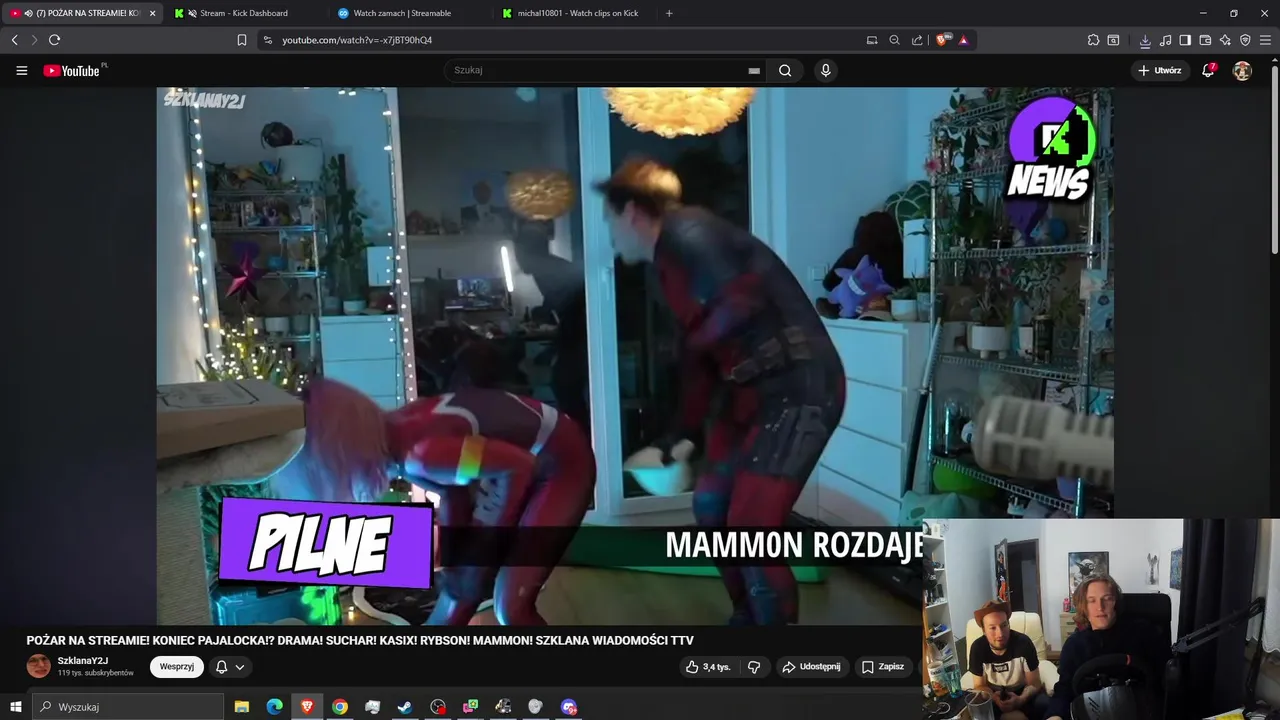Image resolution: width=1280 pixels, height=720 pixels.
Task: Open the Brave VPN shield icon
Action: point(1245,40)
